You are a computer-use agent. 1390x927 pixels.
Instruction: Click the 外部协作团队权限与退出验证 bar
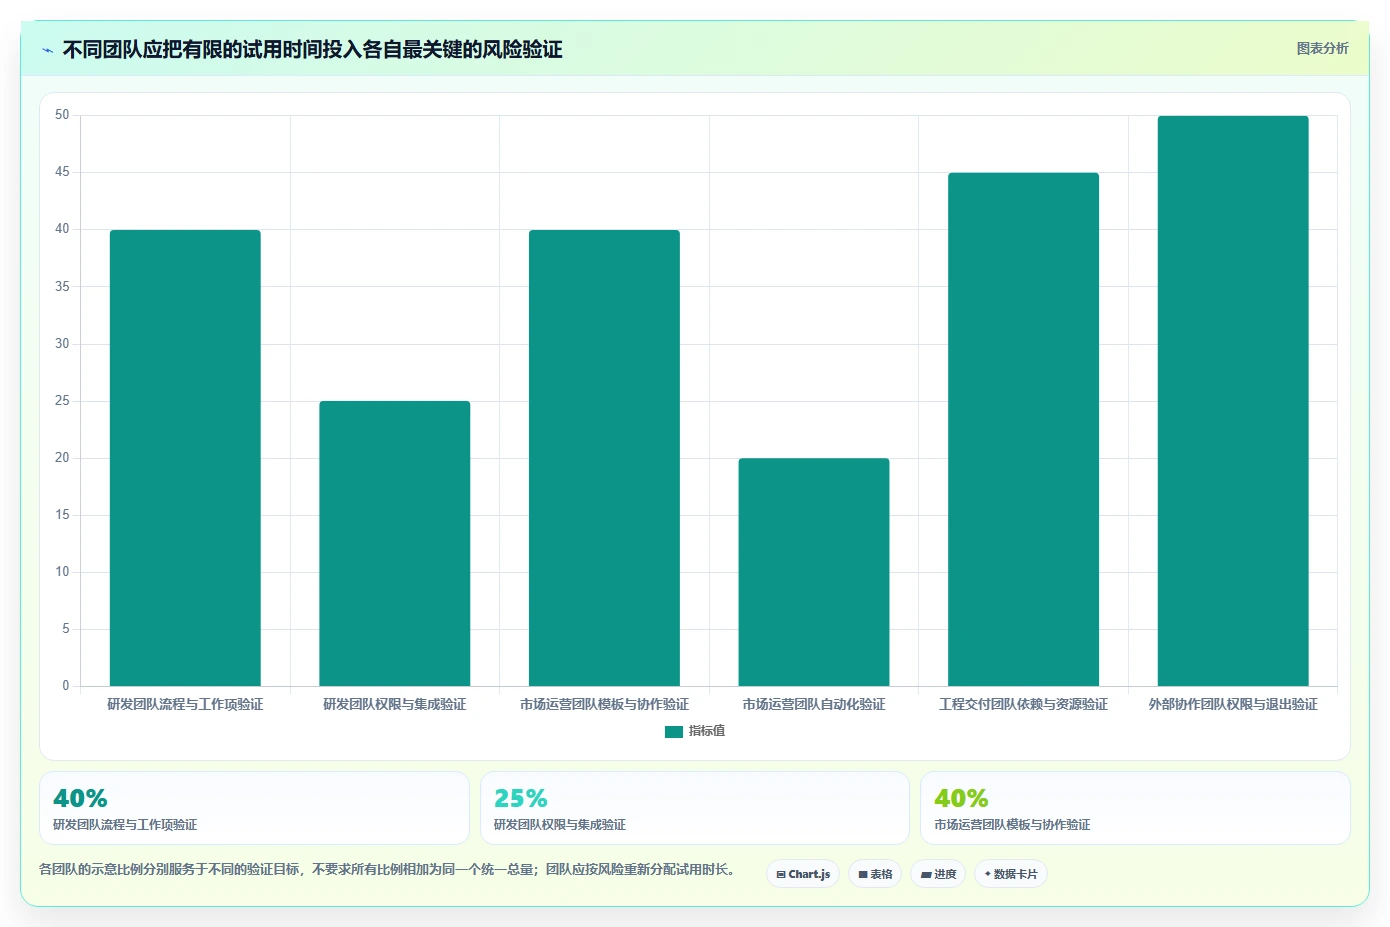point(1233,401)
